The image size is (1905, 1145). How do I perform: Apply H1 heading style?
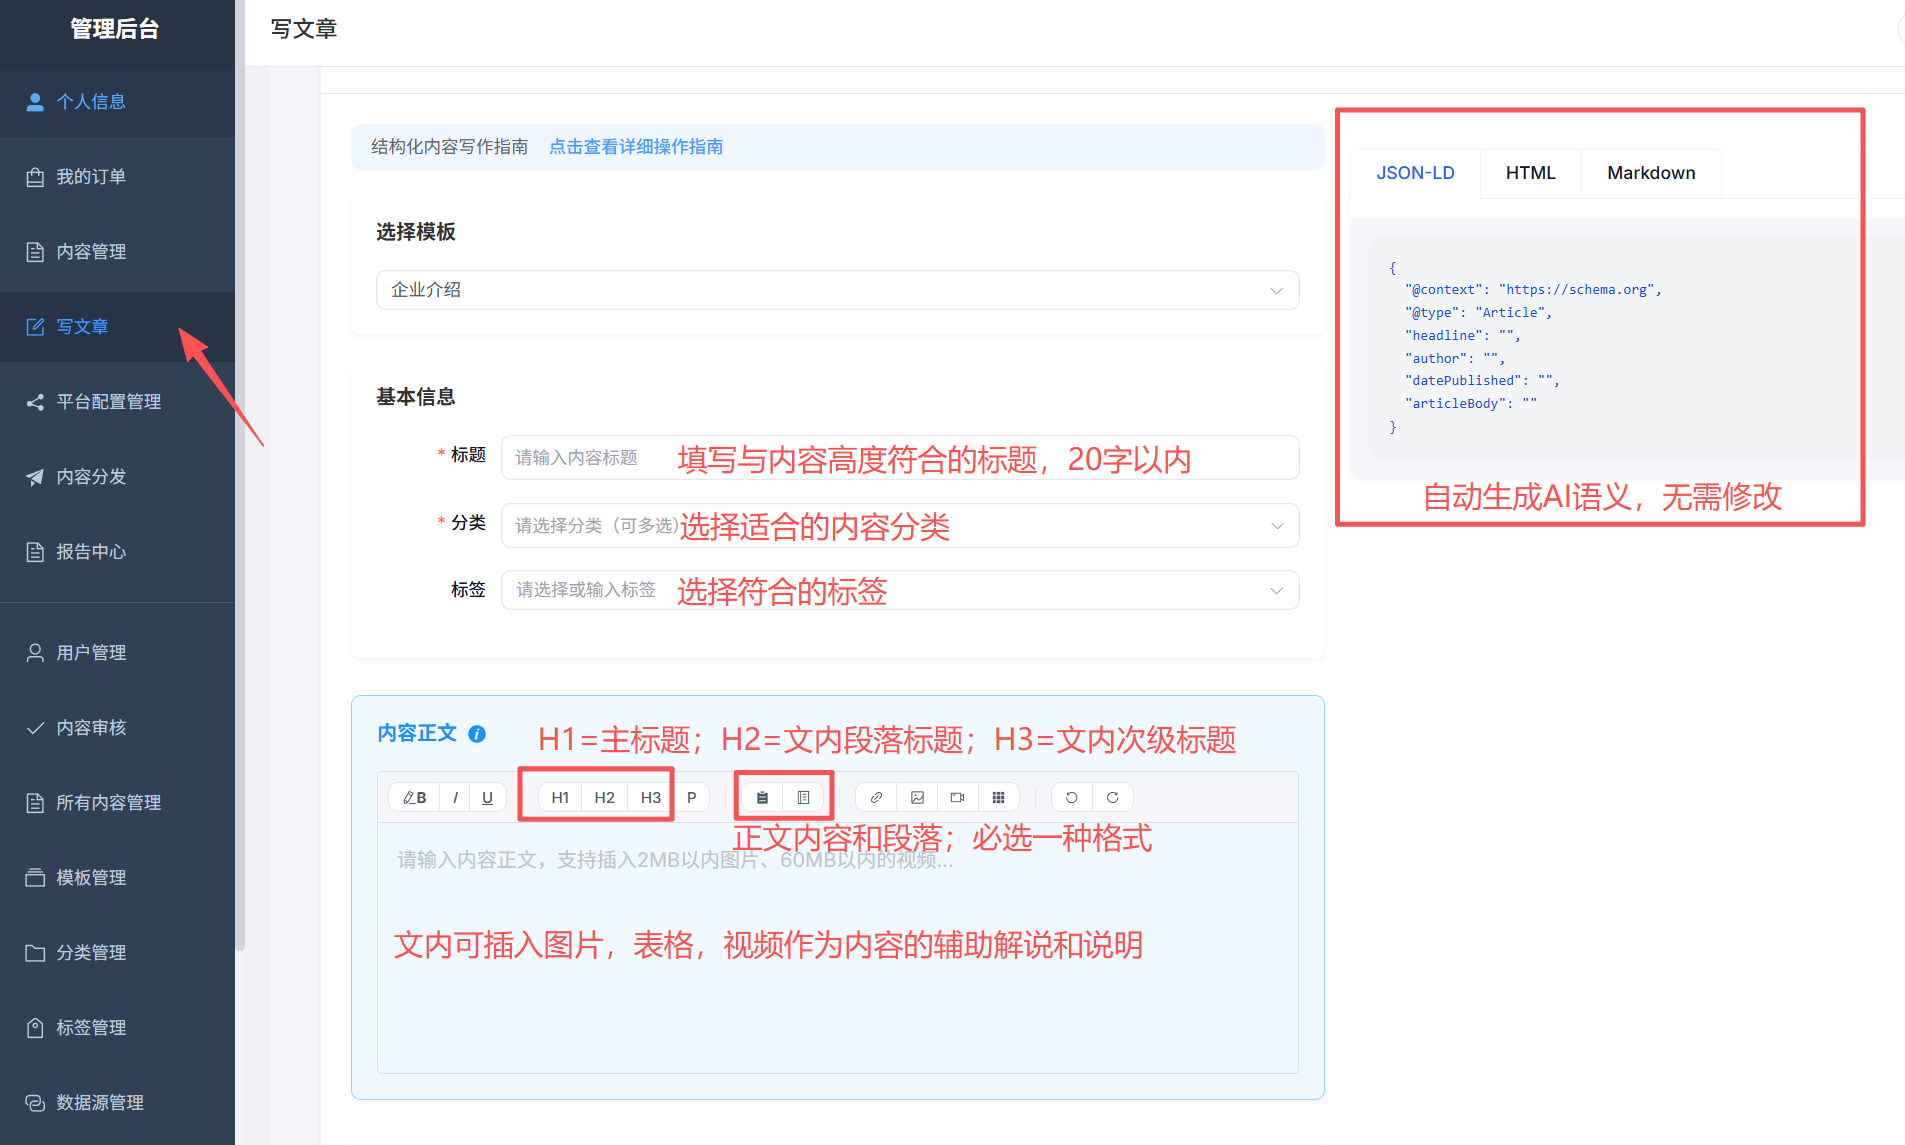point(560,797)
